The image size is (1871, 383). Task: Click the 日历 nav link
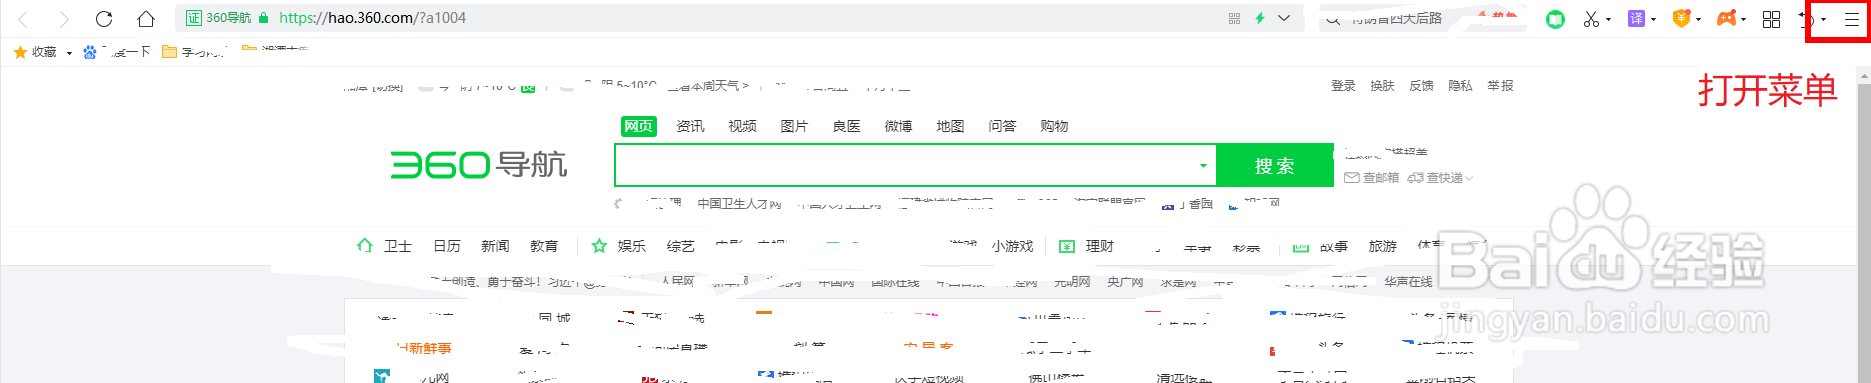coord(447,246)
